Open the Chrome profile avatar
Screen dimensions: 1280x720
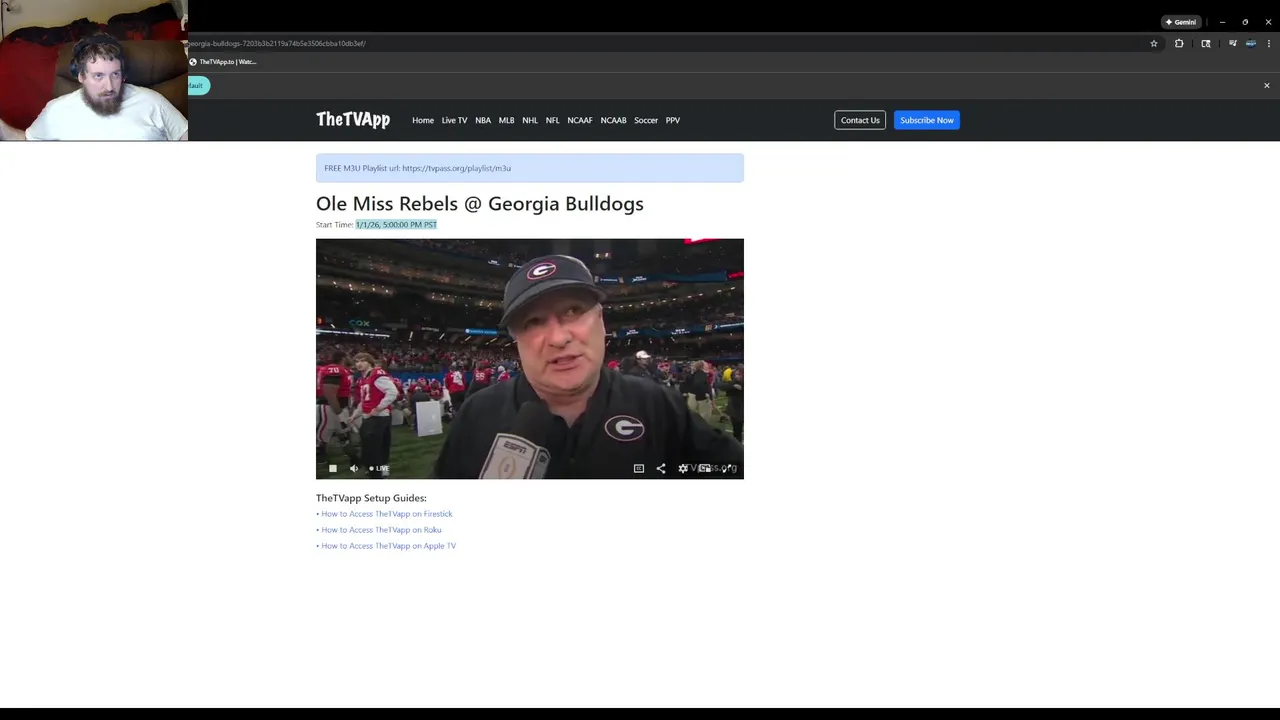coord(1250,43)
